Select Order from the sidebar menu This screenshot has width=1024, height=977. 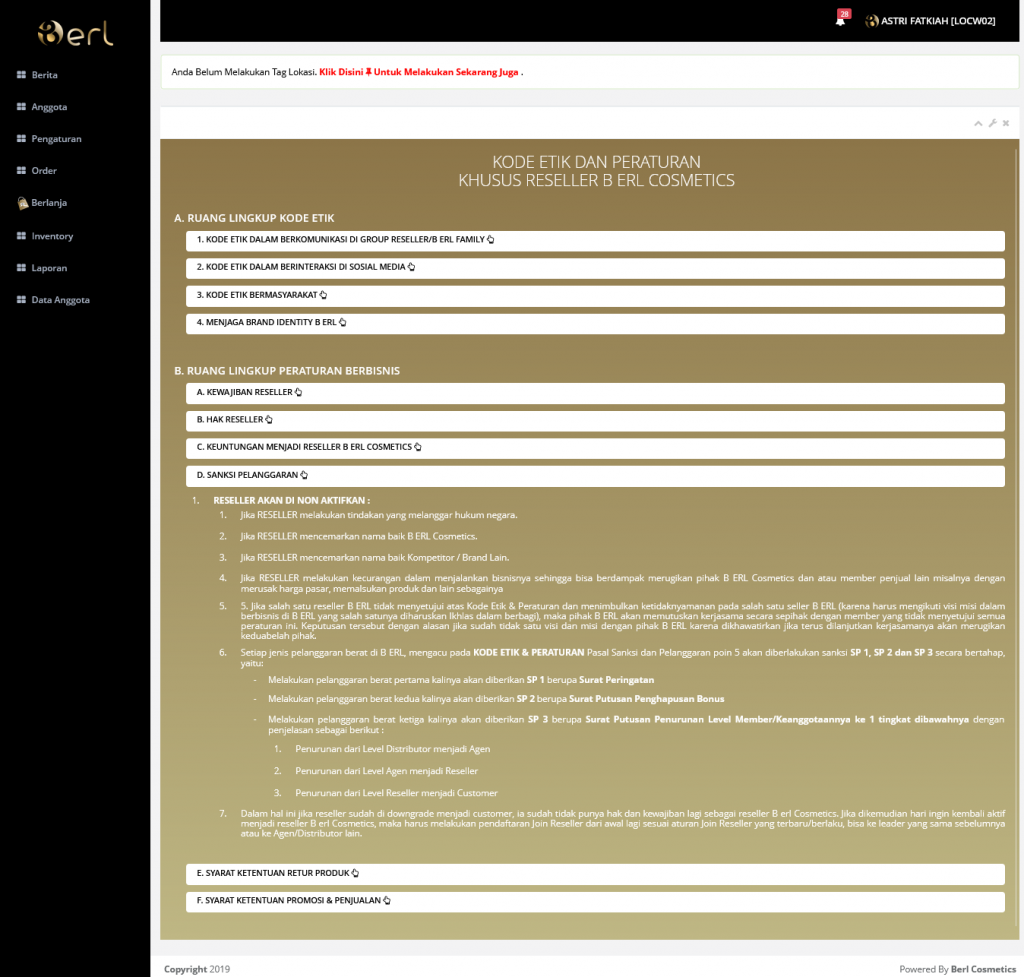tap(44, 171)
